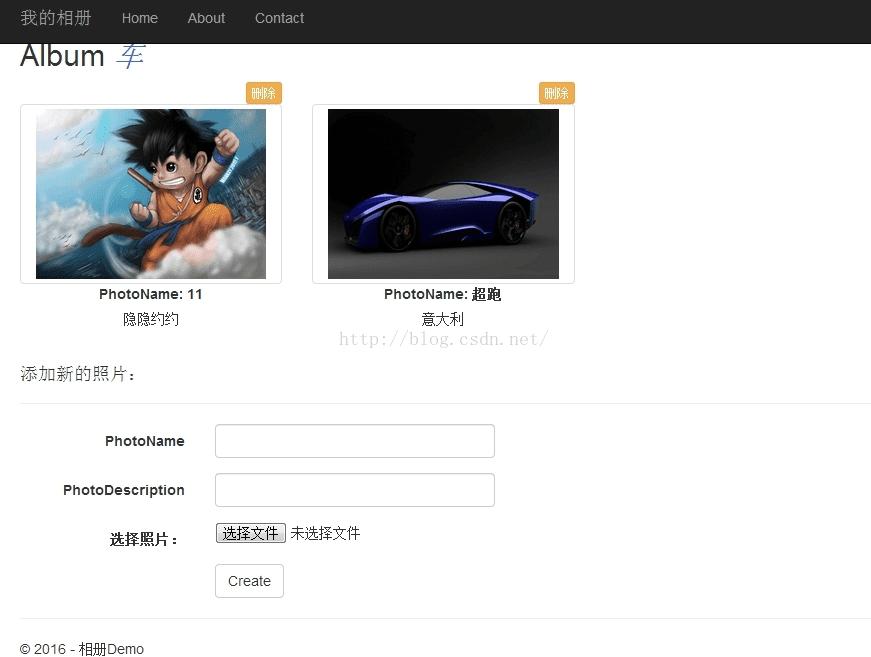View the Dragon Ball photo thumbnail
The height and width of the screenshot is (657, 871).
click(151, 193)
